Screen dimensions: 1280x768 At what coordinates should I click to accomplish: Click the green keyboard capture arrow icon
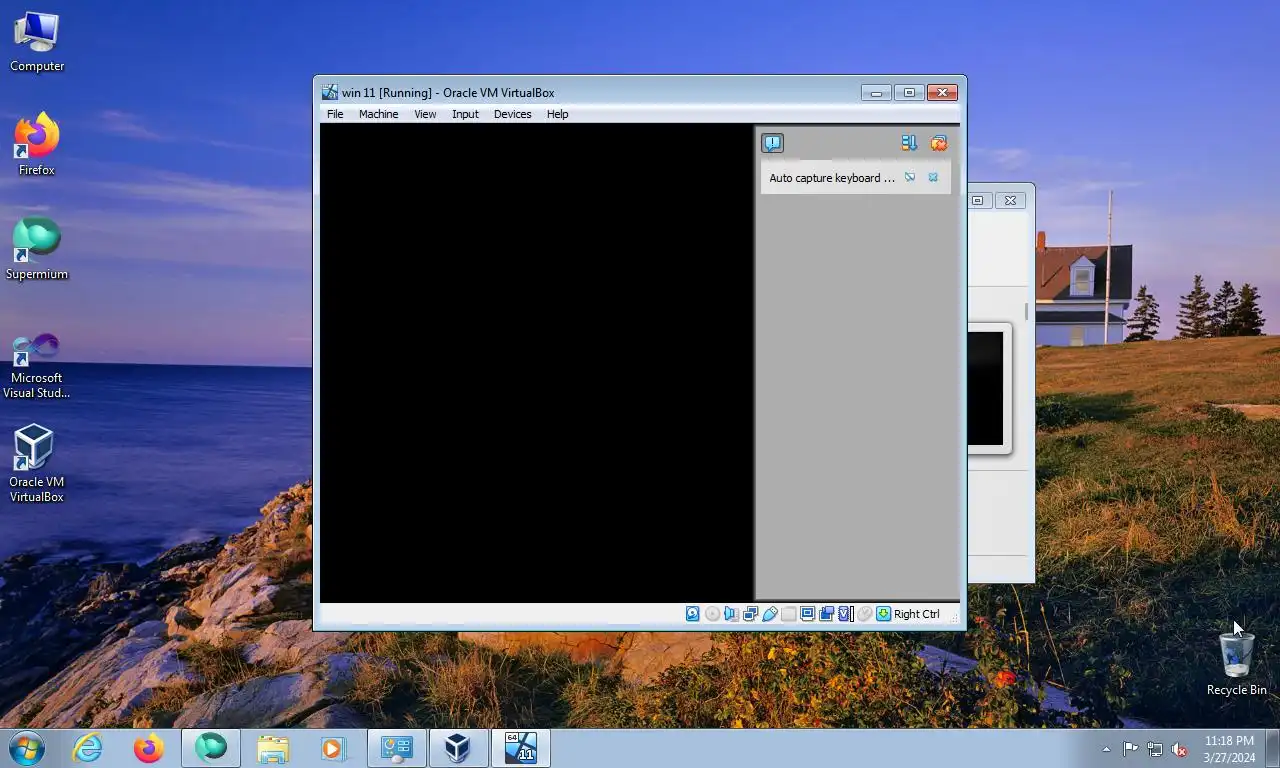883,614
